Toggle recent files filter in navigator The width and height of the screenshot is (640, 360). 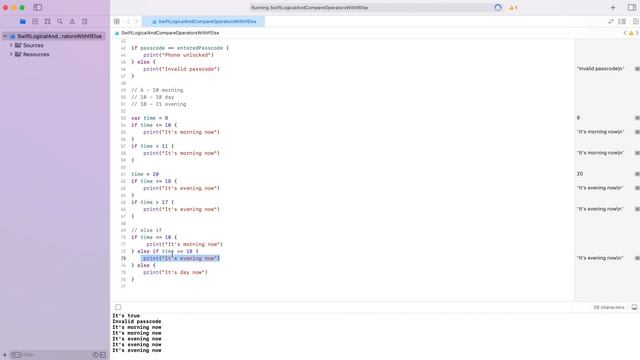coord(96,355)
